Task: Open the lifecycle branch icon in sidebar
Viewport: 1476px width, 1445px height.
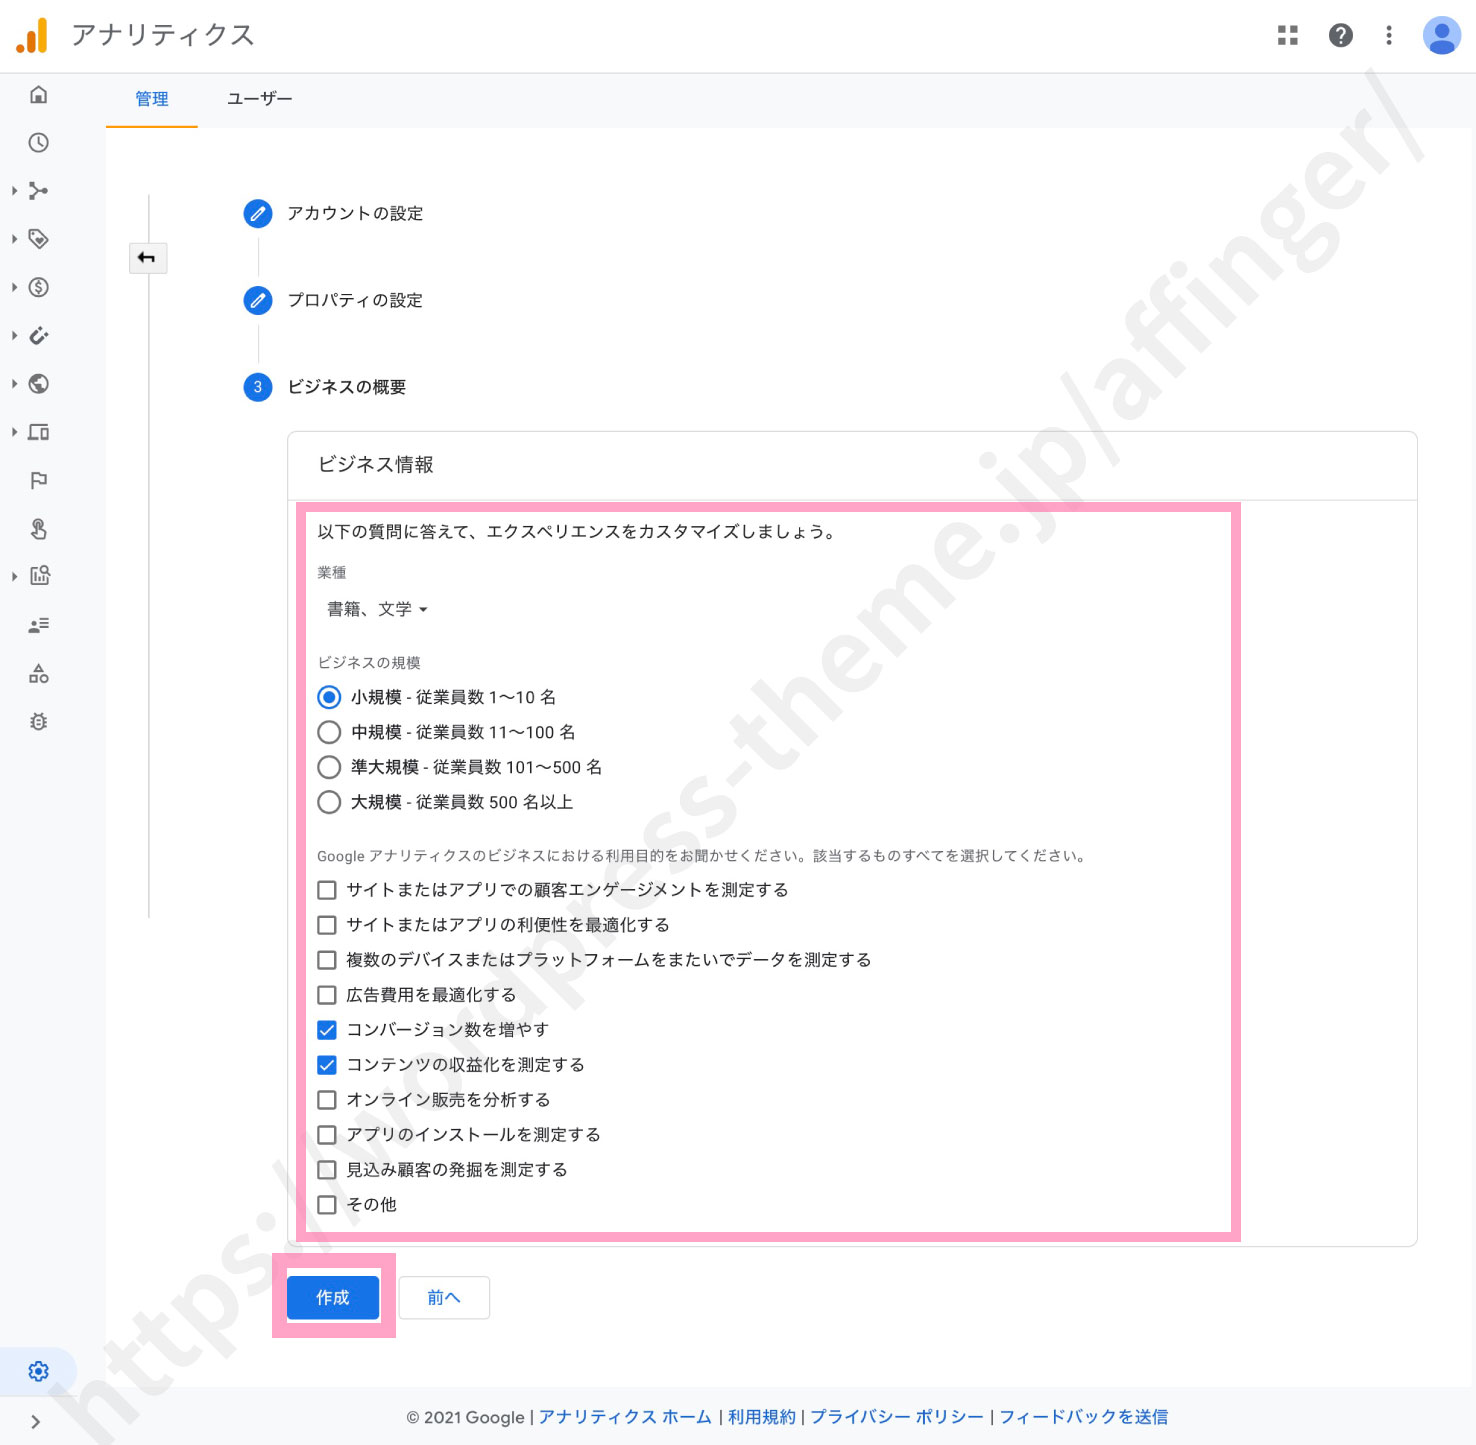Action: [39, 191]
